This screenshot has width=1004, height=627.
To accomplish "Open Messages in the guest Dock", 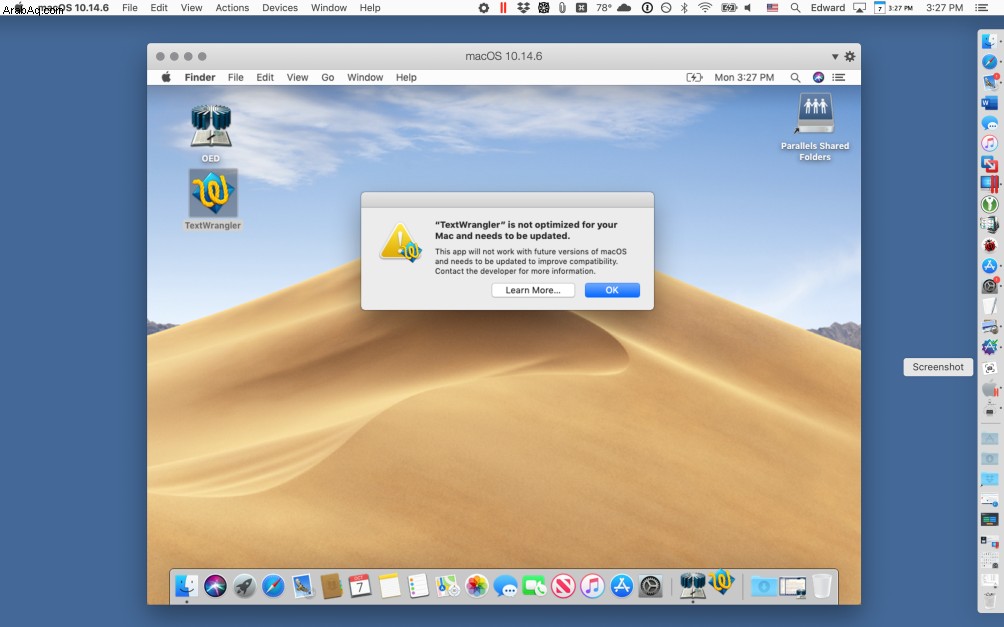I will (505, 585).
